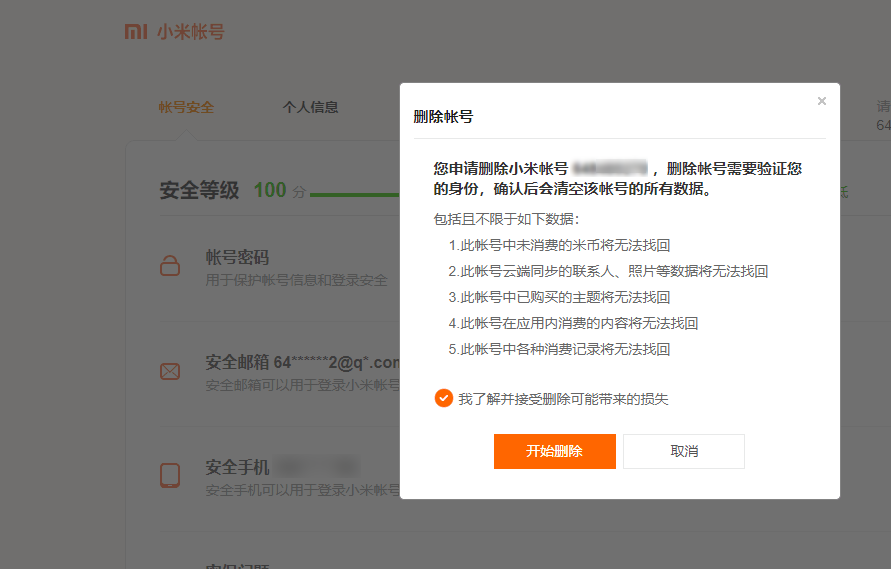891x569 pixels.
Task: Click item 3.此帐号中已购买的主题将无法找回
Action: click(559, 297)
